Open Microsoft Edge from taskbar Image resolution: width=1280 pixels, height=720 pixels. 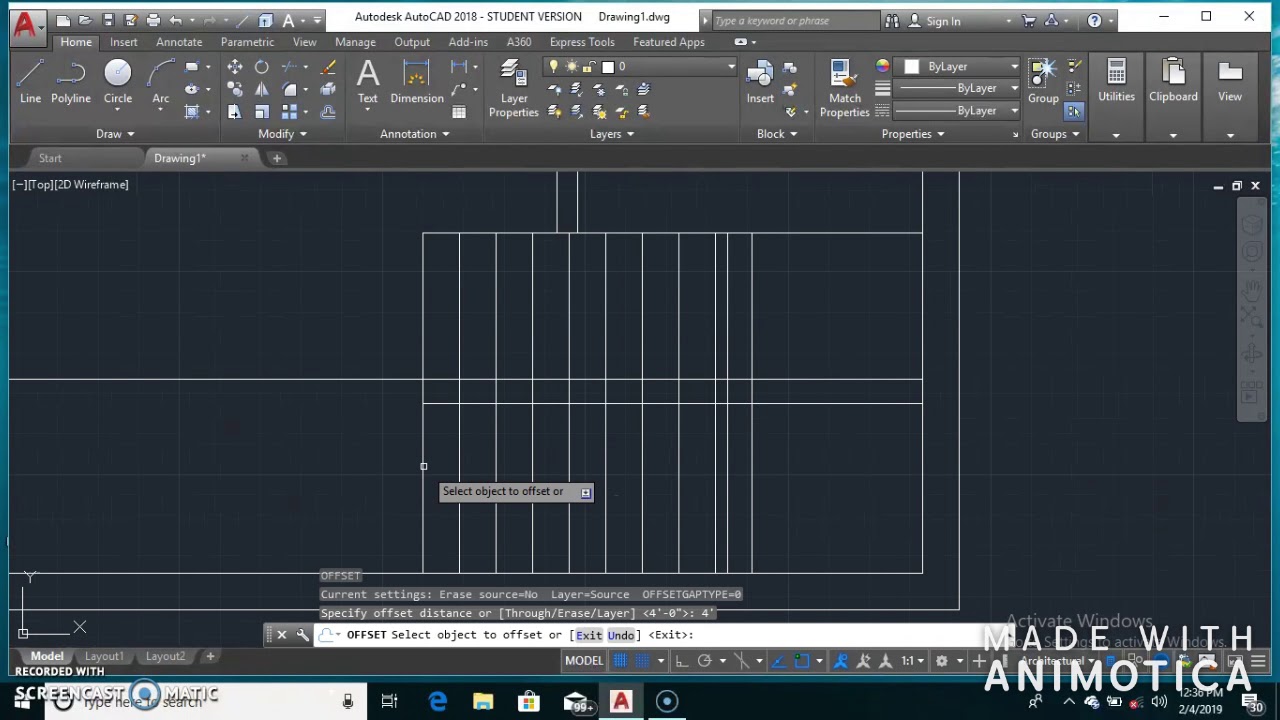click(x=438, y=702)
